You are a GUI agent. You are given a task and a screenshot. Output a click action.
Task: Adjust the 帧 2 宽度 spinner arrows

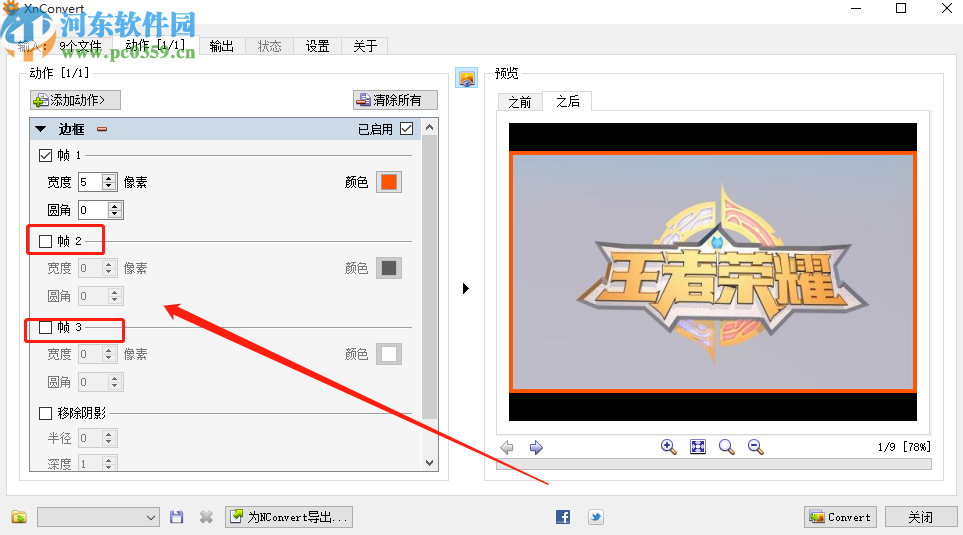coord(109,268)
